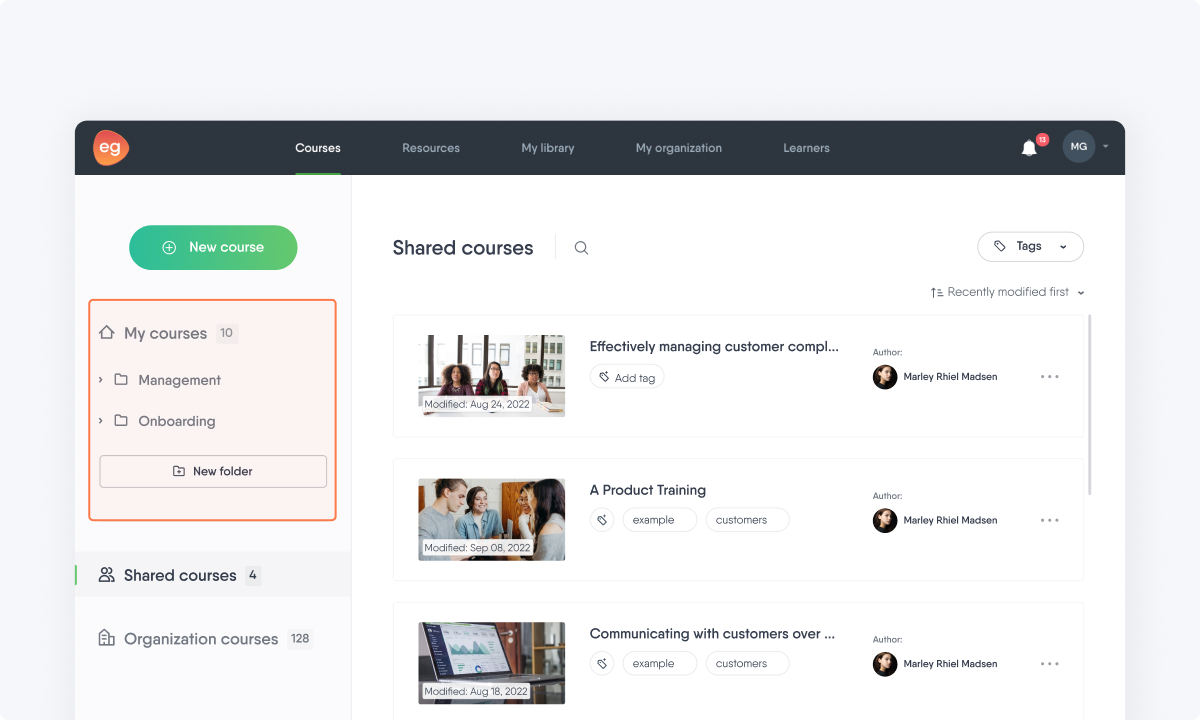
Task: Select the Shared courses sidebar item
Action: [x=180, y=575]
